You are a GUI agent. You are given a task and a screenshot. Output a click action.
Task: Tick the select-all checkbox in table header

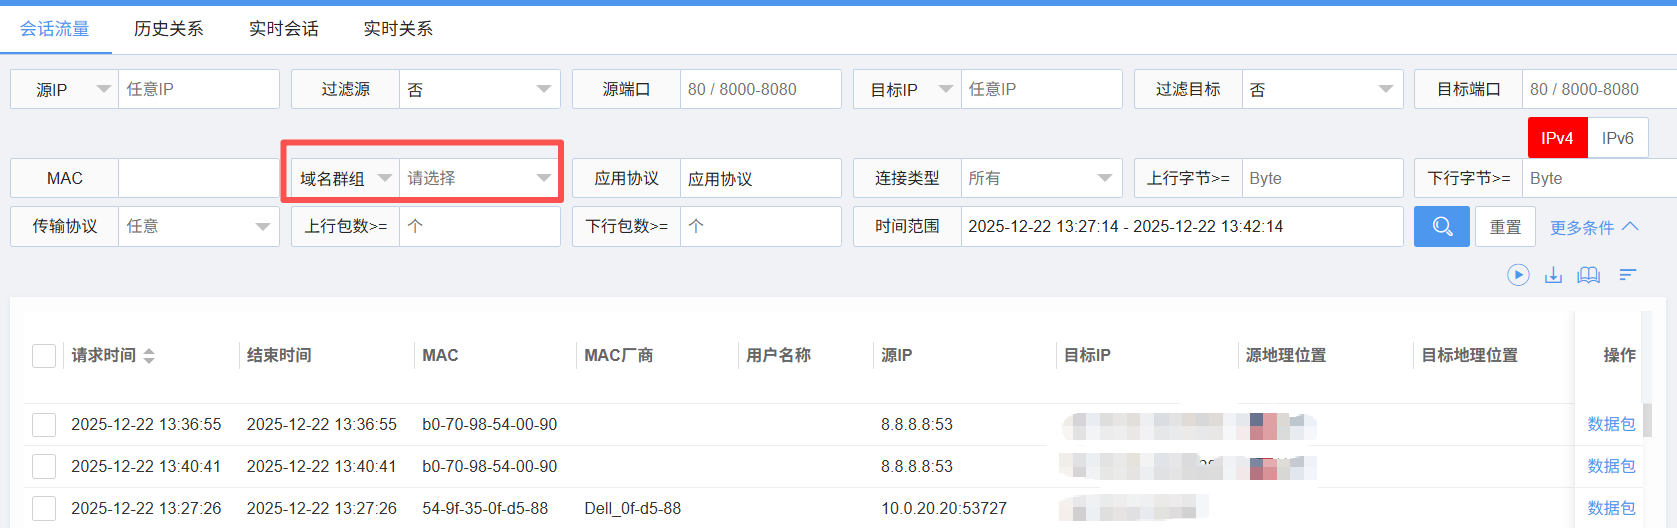coord(44,356)
